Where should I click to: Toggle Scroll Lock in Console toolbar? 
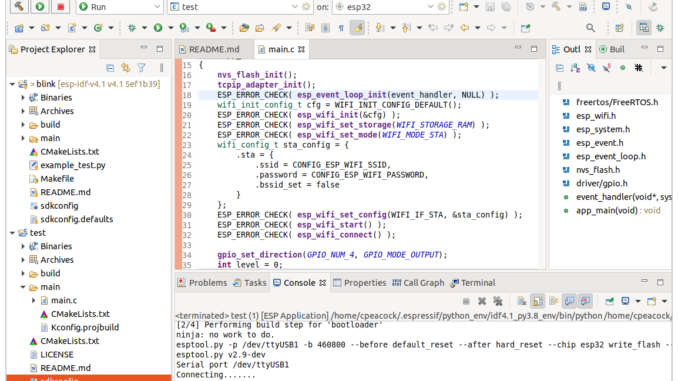click(537, 301)
